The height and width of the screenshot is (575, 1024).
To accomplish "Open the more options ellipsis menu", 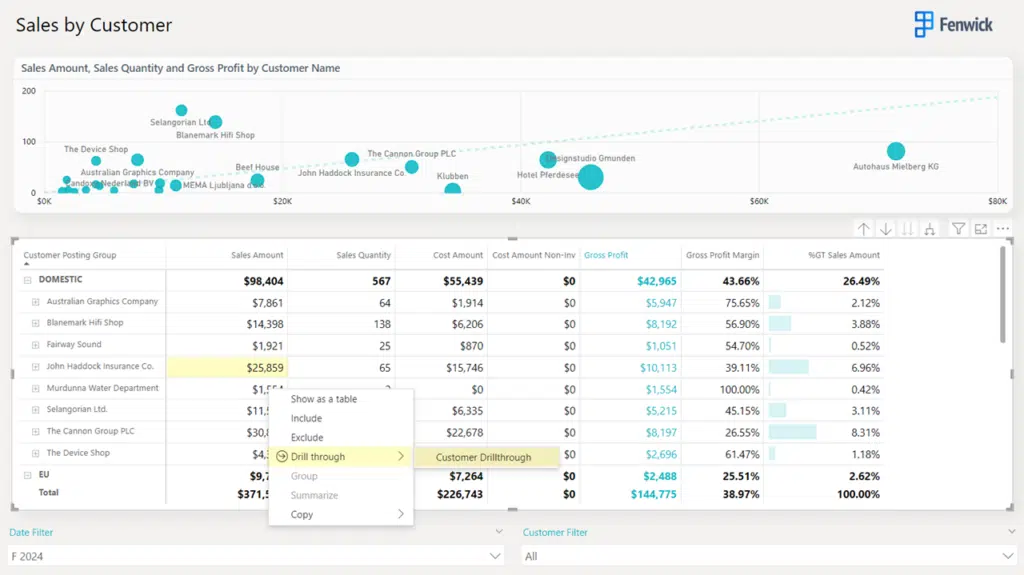I will click(x=1003, y=229).
